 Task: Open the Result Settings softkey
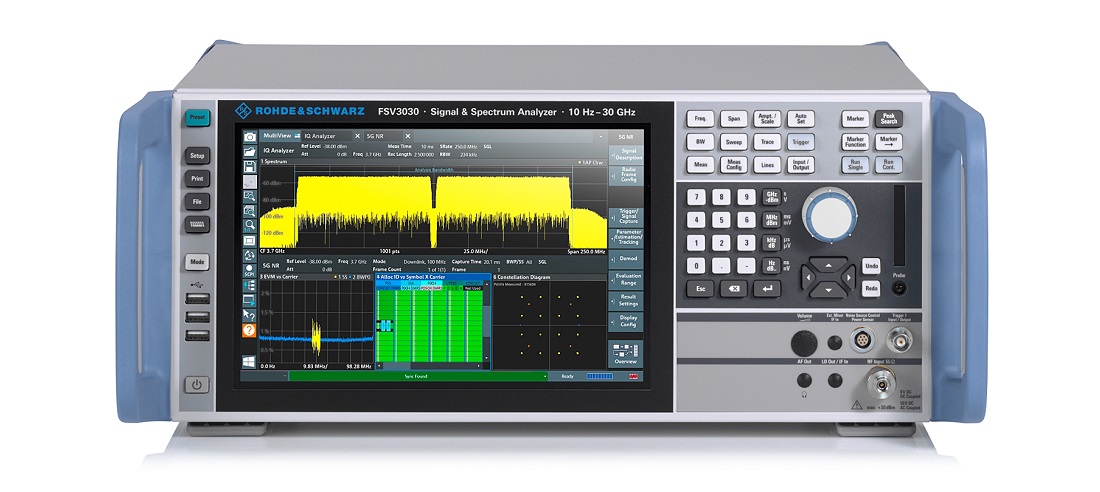tap(626, 300)
